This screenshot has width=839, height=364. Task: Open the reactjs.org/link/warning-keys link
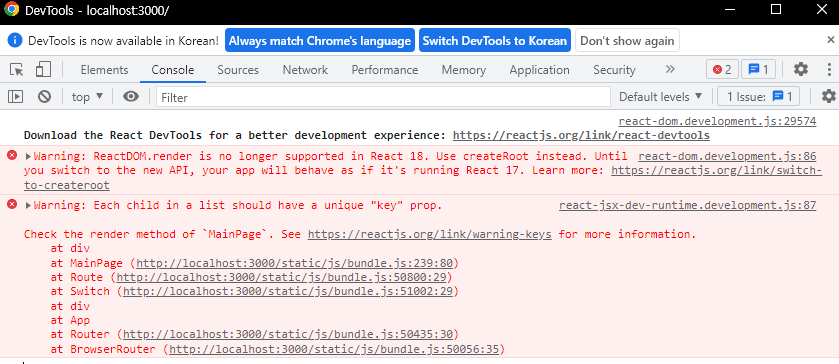click(430, 234)
